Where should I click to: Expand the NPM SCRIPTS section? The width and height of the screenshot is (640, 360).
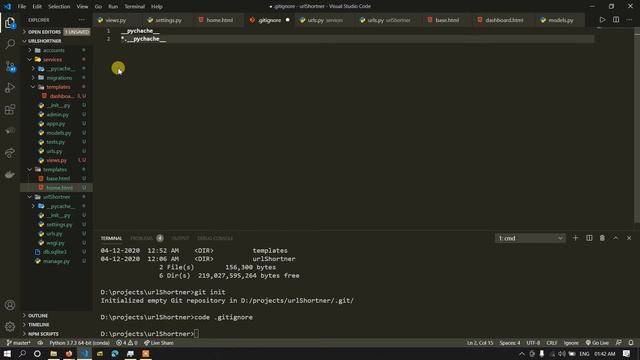[43, 333]
